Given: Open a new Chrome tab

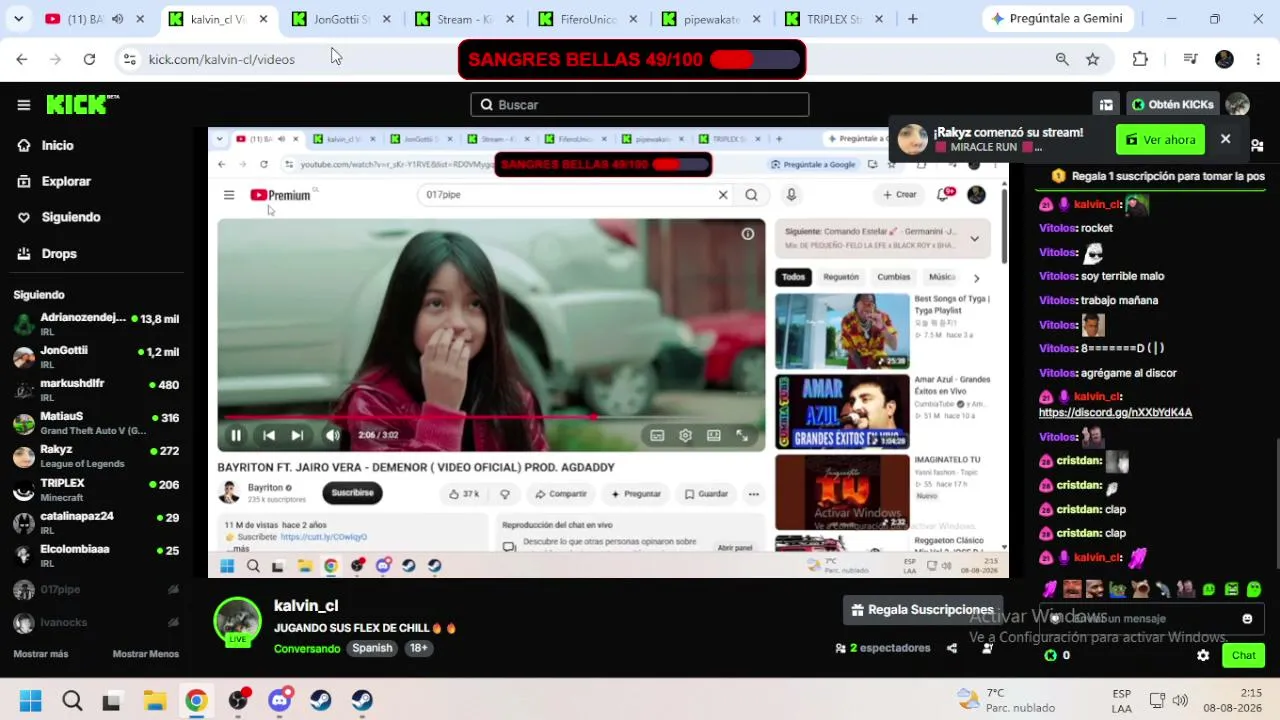Looking at the screenshot, I should click(x=912, y=19).
